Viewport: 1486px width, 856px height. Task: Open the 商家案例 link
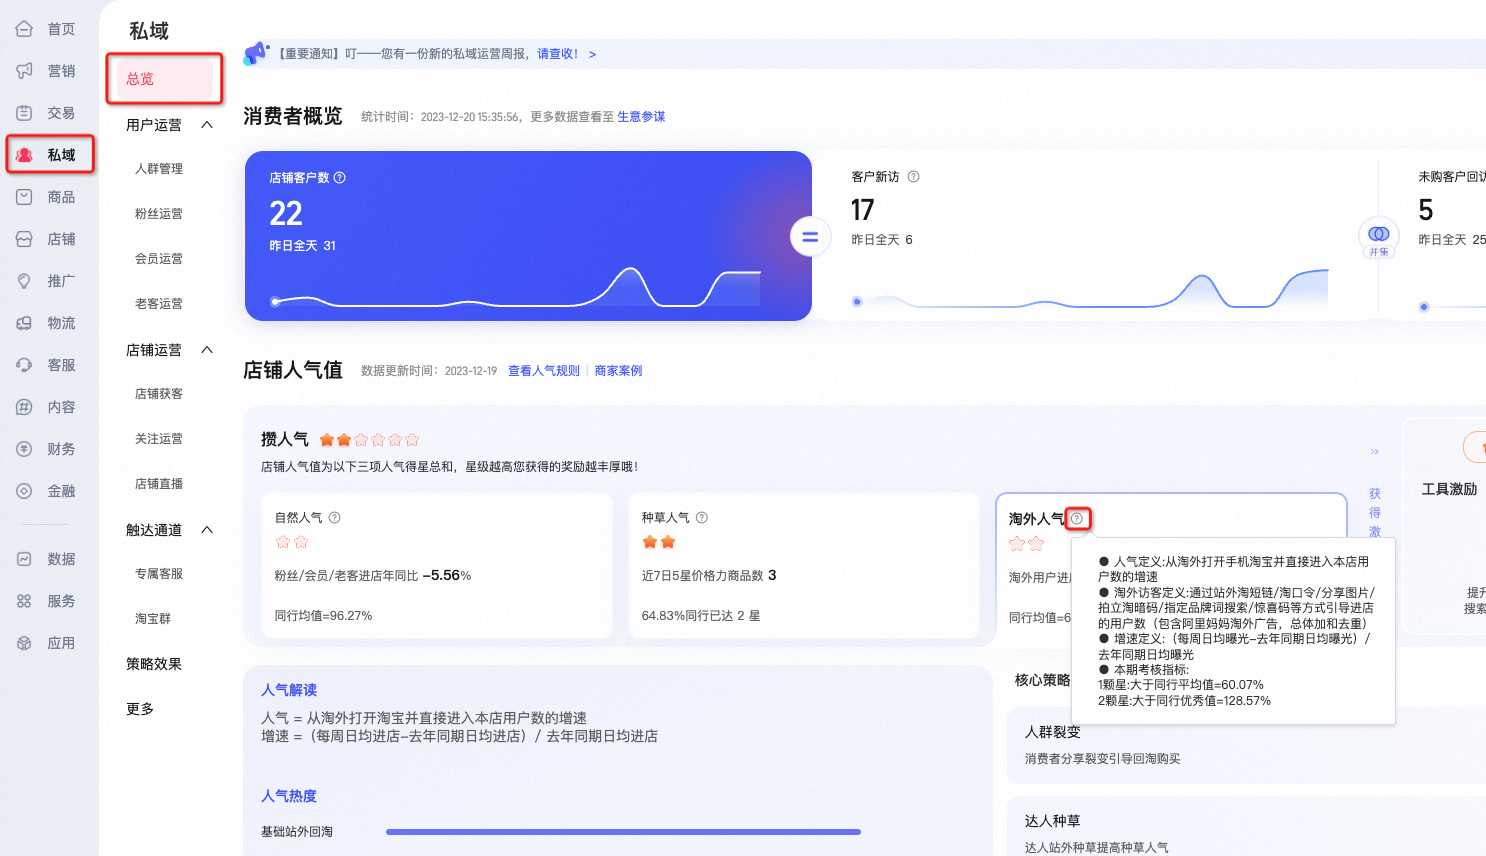click(618, 371)
